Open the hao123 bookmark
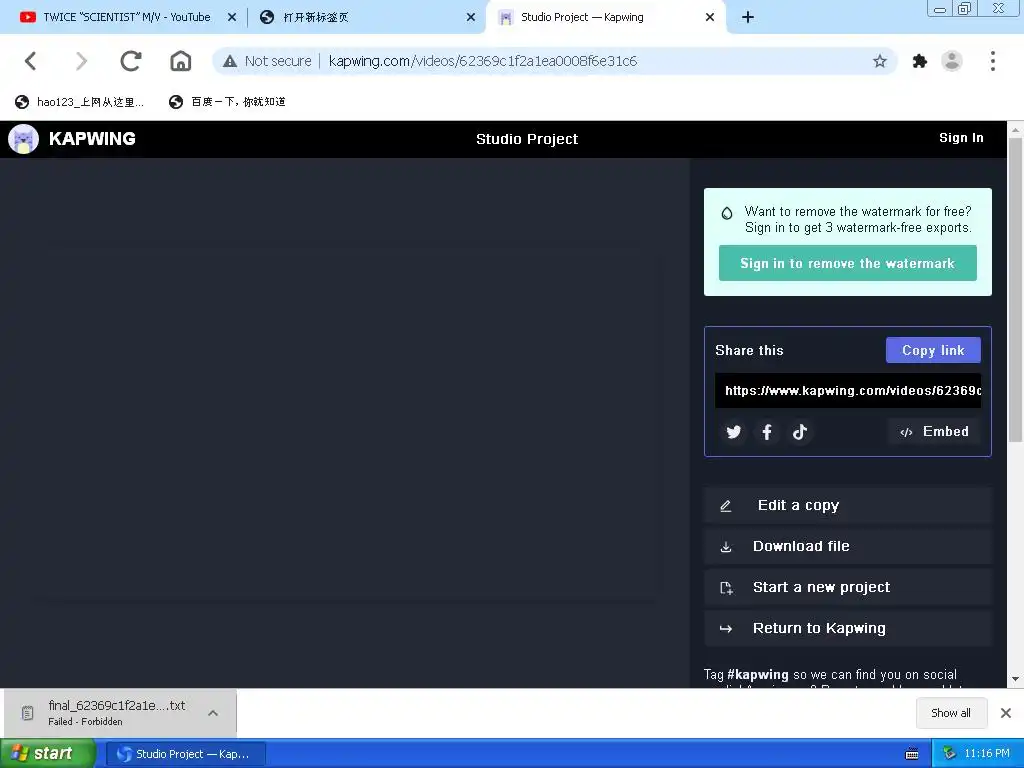1024x768 pixels. [79, 102]
